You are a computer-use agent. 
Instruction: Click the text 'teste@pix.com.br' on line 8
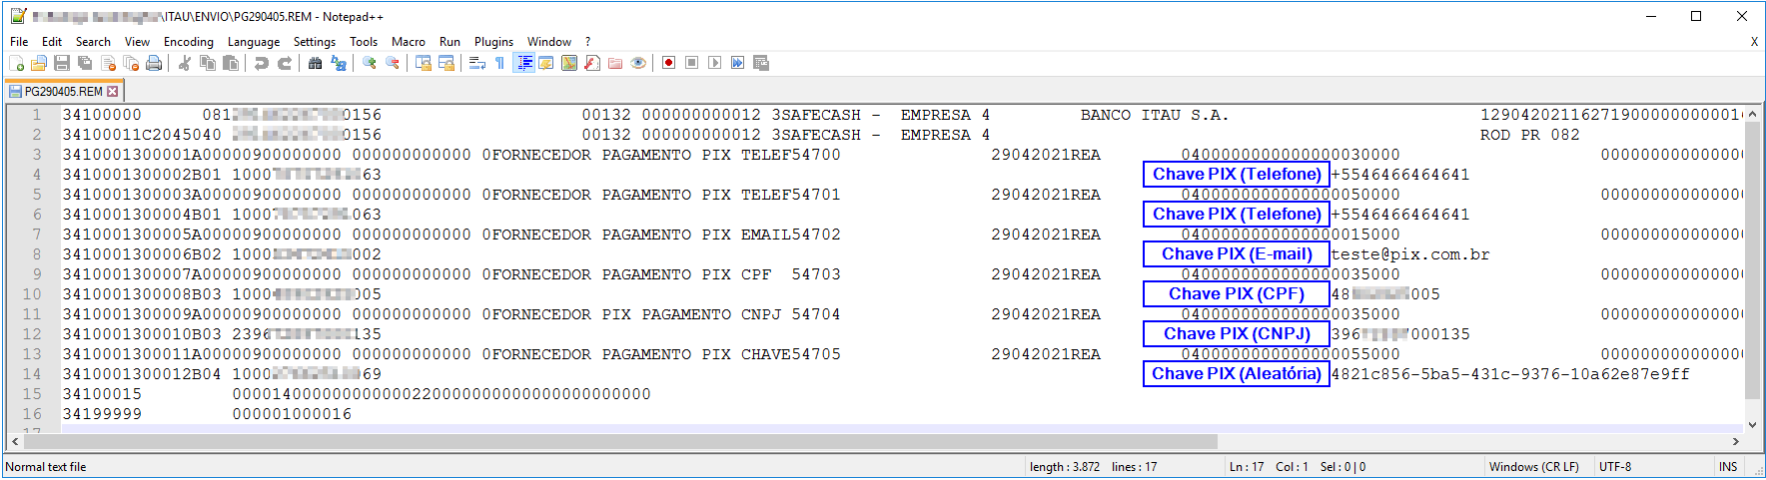[x=1410, y=254]
